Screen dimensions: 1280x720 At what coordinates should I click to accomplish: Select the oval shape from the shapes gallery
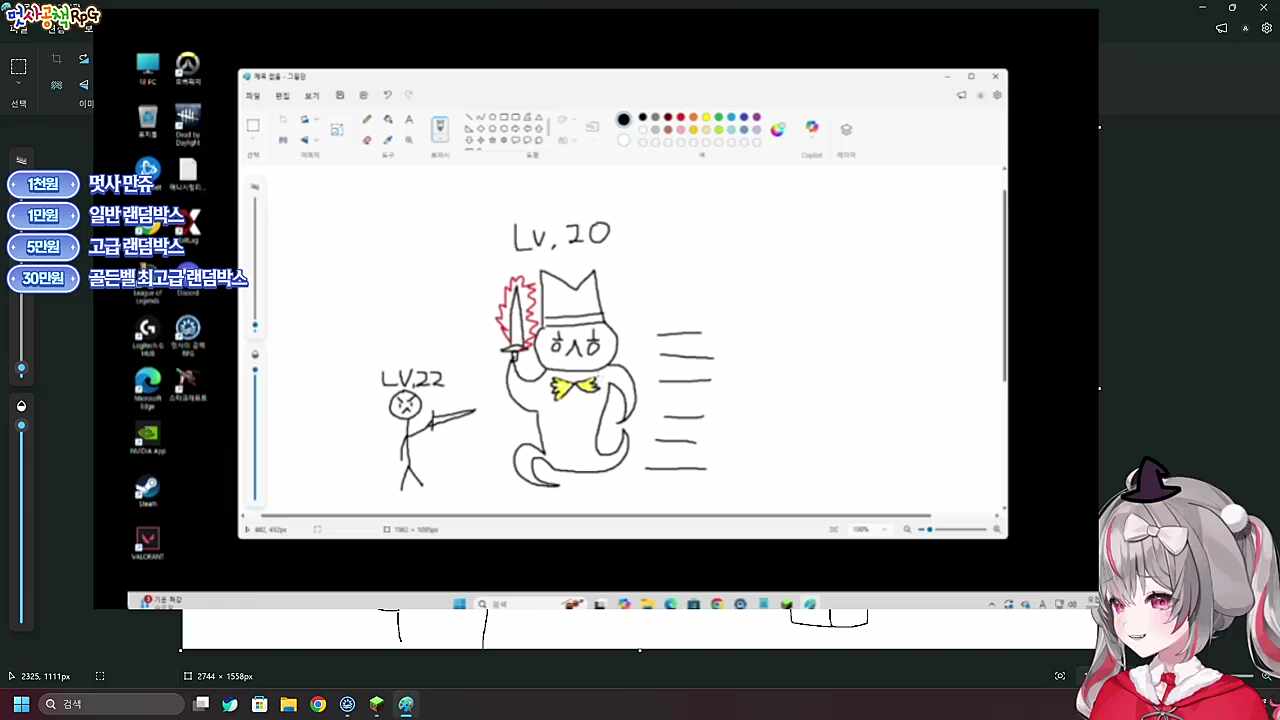click(494, 117)
